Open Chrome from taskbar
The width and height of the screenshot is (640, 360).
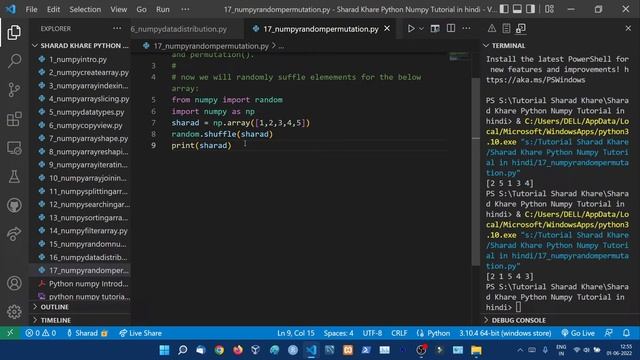click(219, 350)
